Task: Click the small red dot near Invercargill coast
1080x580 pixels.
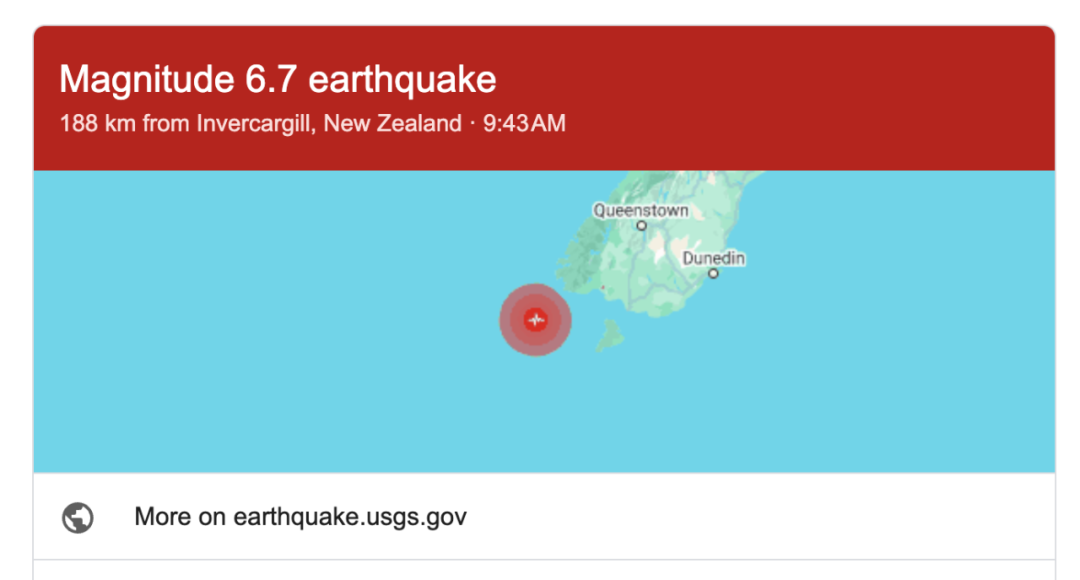Action: point(603,287)
